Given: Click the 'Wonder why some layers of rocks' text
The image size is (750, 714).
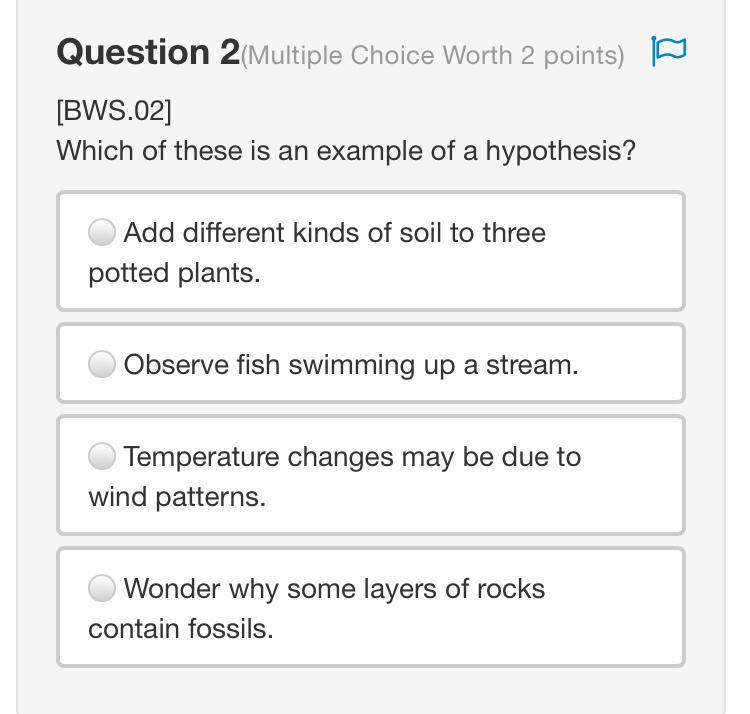Looking at the screenshot, I should 334,588.
